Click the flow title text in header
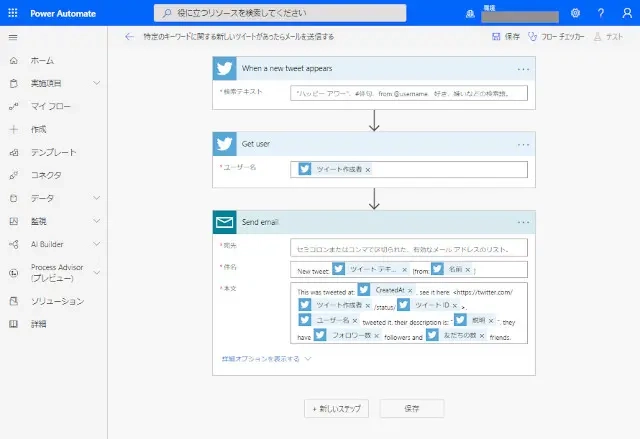Viewport: 640px width, 439px height. point(238,37)
